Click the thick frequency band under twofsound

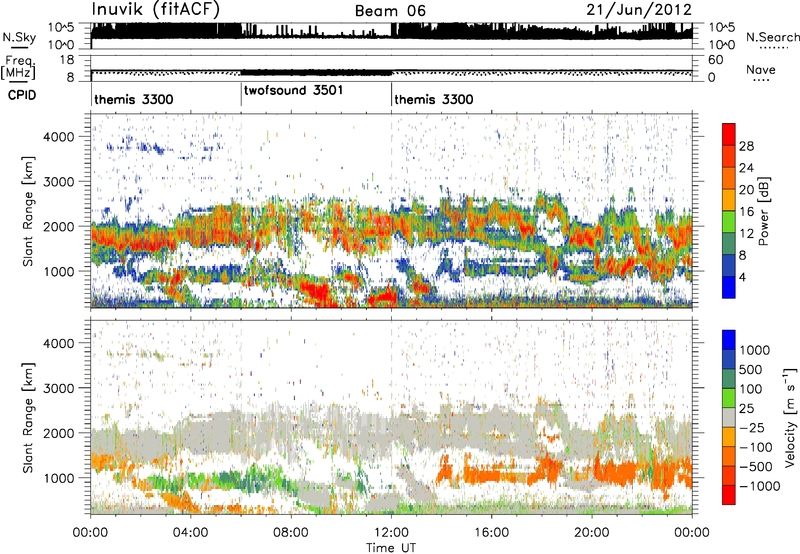pos(316,72)
